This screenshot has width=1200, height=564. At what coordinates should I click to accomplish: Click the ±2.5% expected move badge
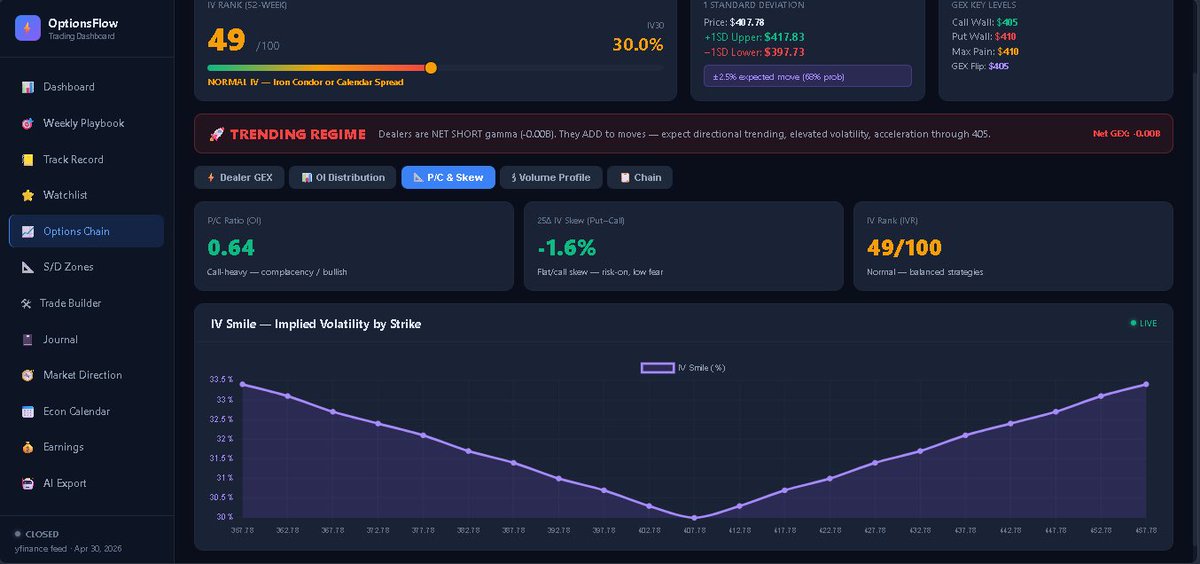point(808,76)
